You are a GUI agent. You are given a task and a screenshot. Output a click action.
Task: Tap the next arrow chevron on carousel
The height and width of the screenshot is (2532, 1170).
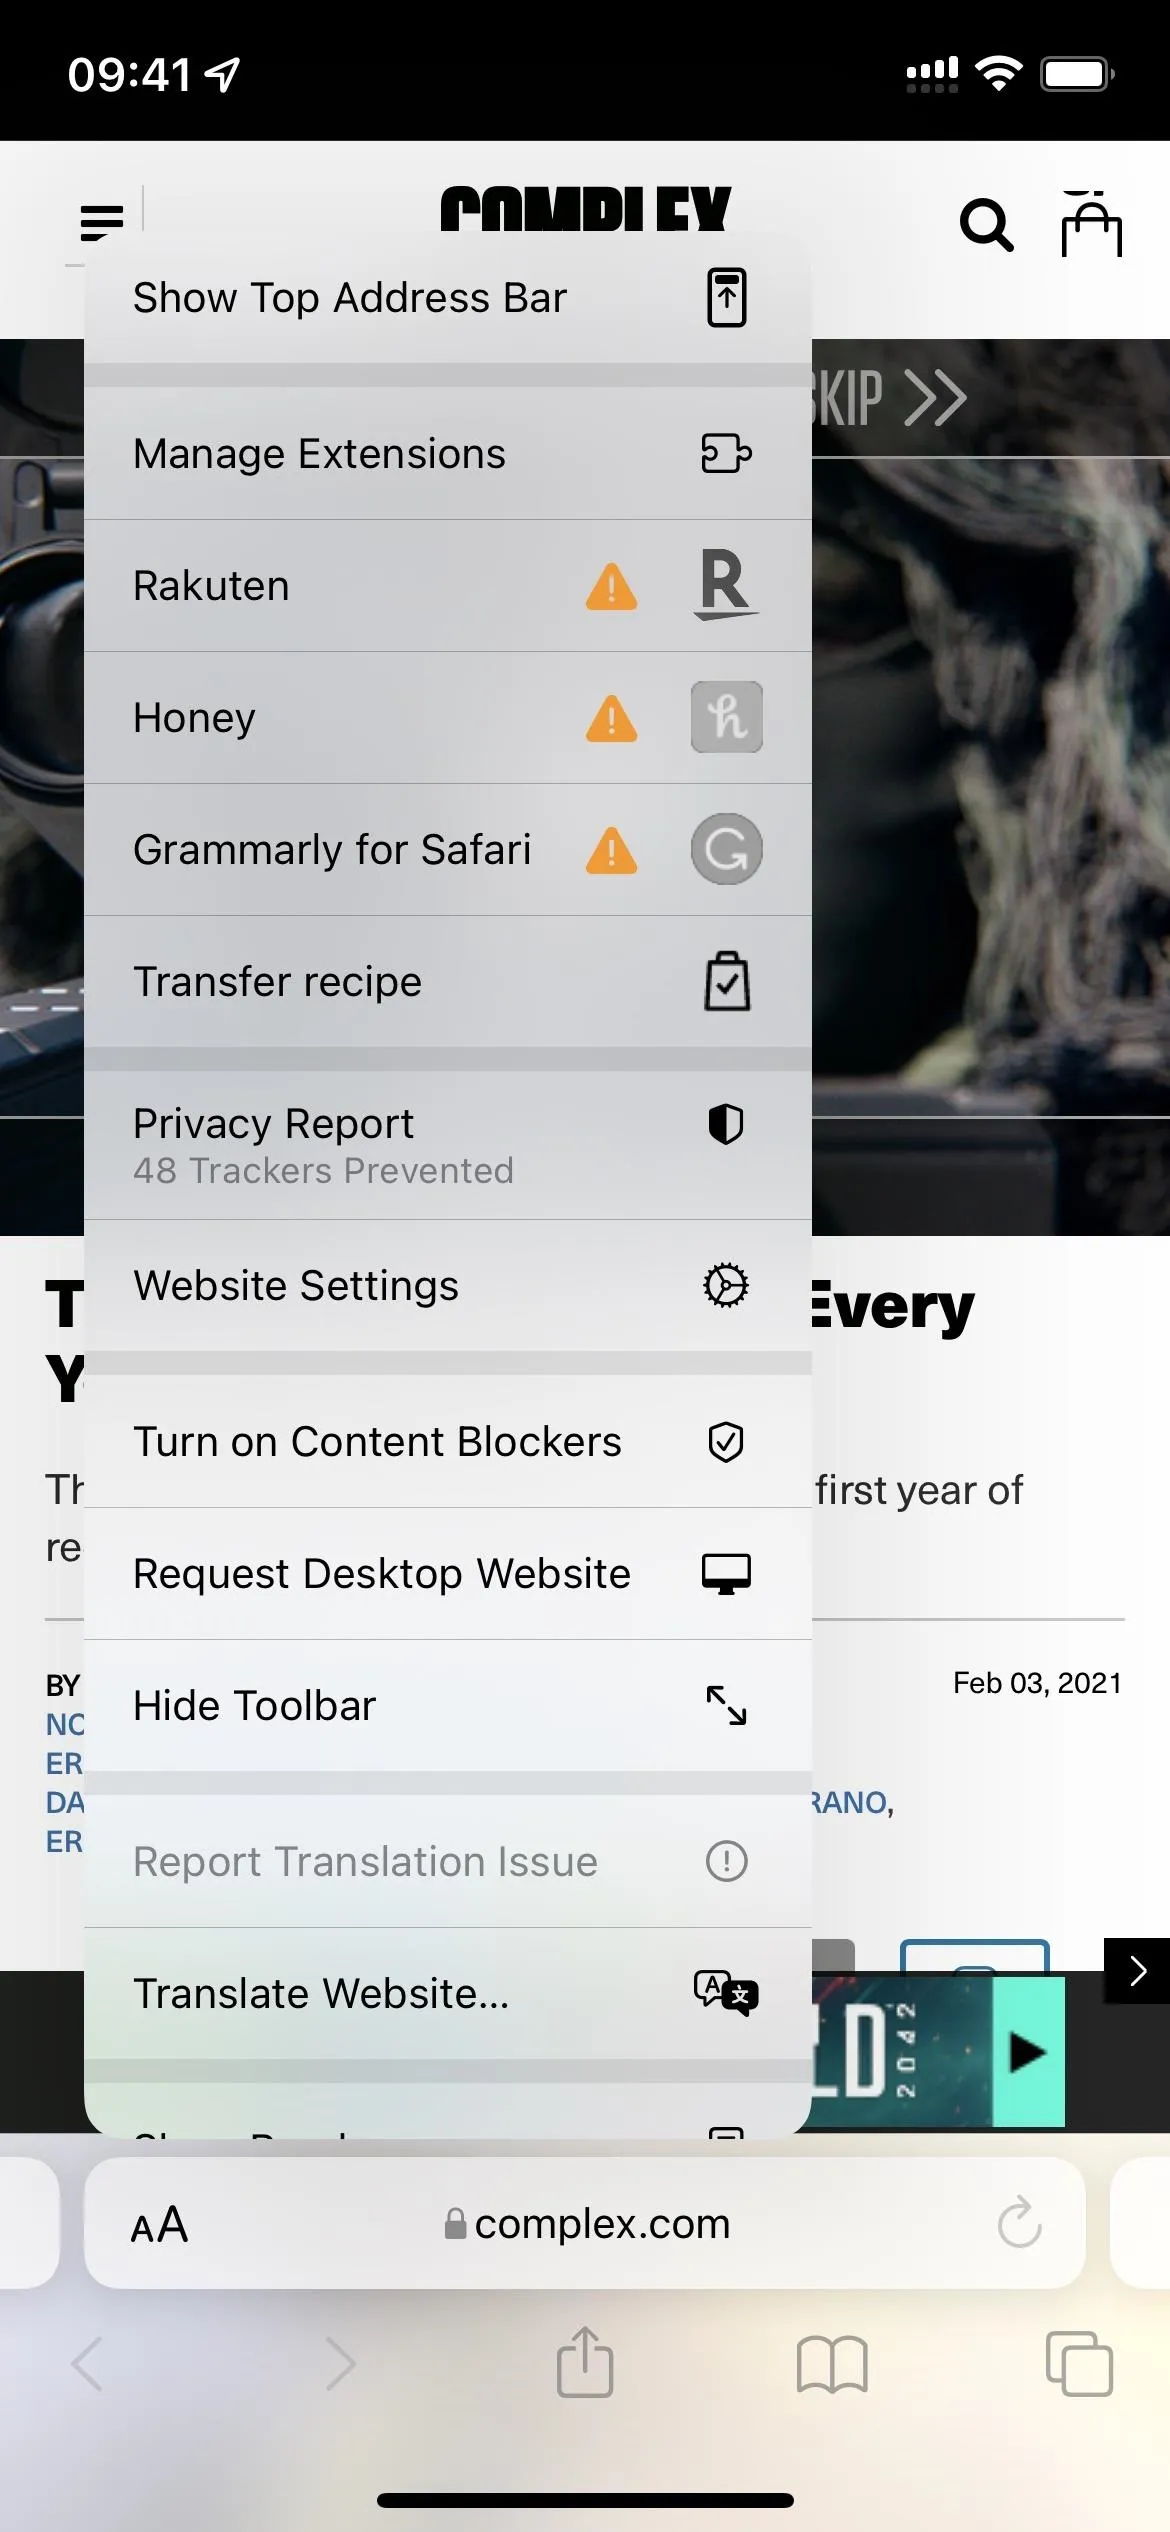[1137, 1971]
